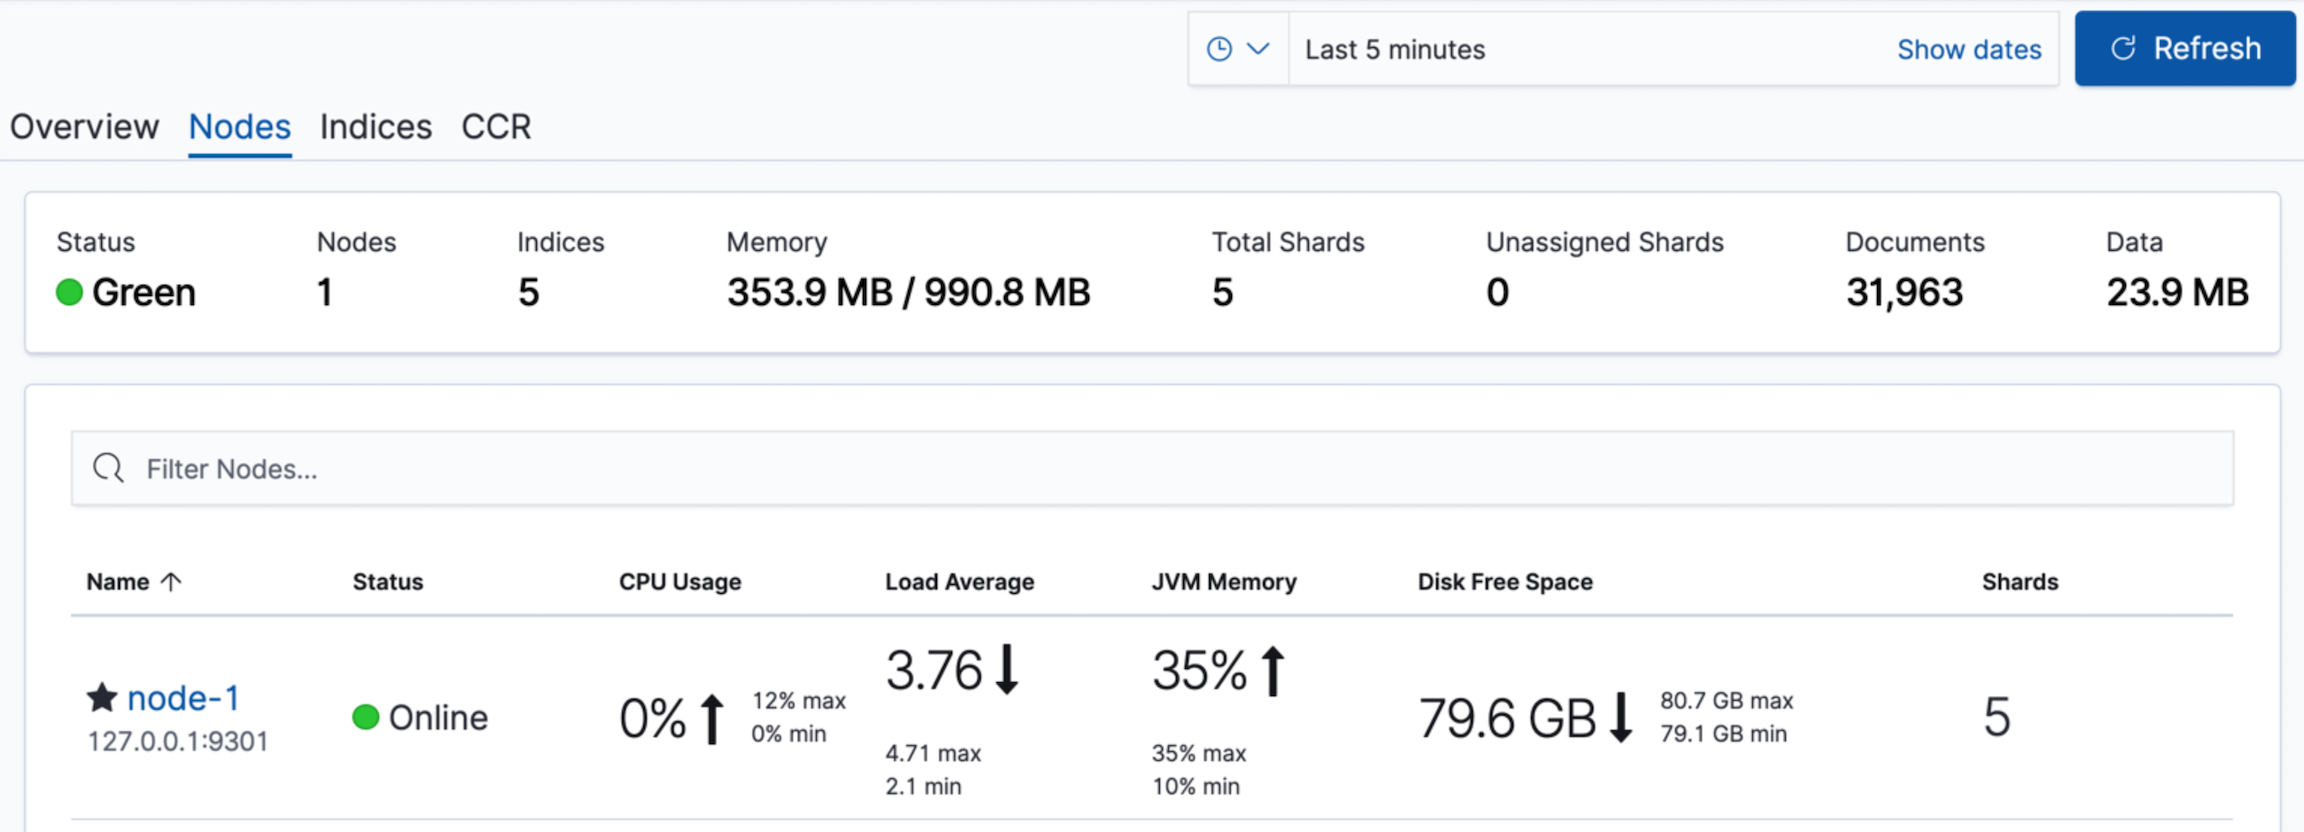2304x832 pixels.
Task: Sort nodes by Shards column header
Action: [x=2019, y=582]
